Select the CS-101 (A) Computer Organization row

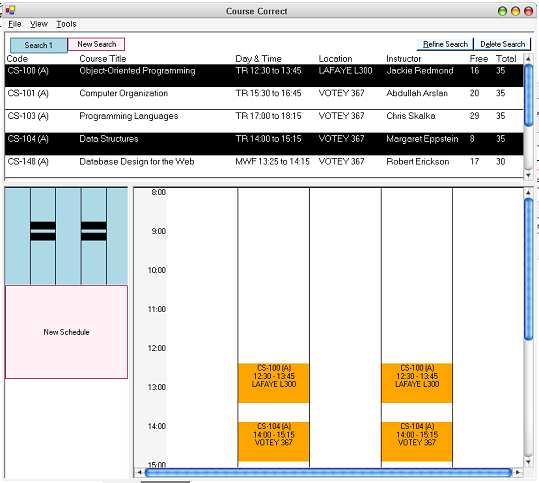264,98
